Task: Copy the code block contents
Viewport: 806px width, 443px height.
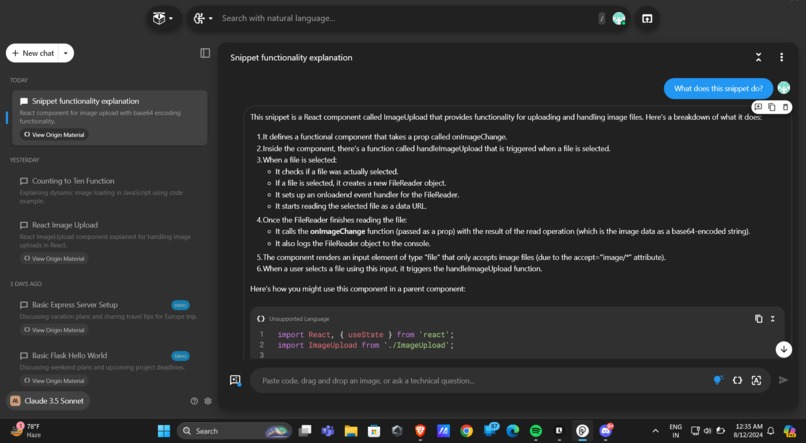Action: point(758,319)
